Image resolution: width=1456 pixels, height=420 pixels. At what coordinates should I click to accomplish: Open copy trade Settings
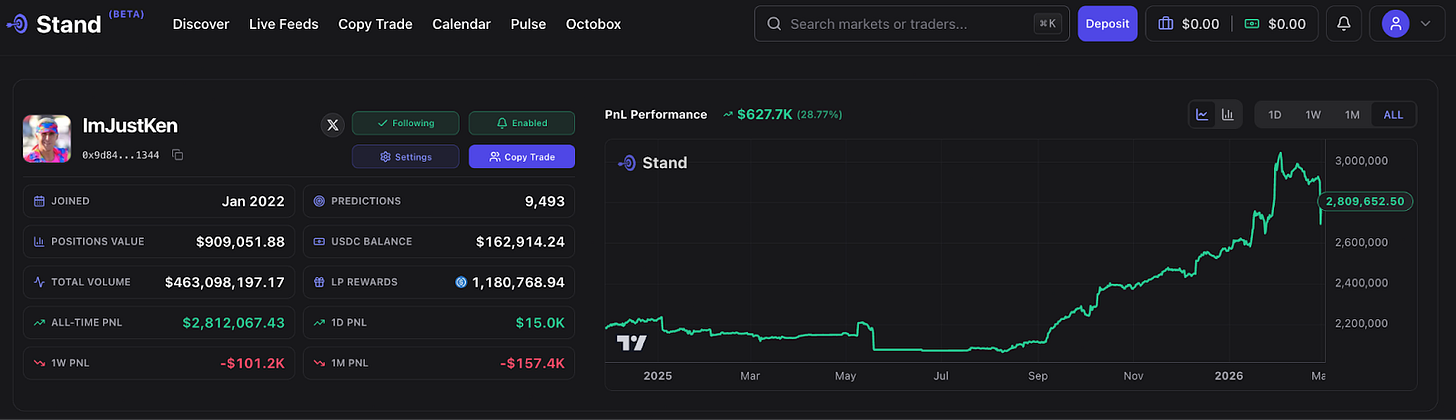click(x=405, y=157)
